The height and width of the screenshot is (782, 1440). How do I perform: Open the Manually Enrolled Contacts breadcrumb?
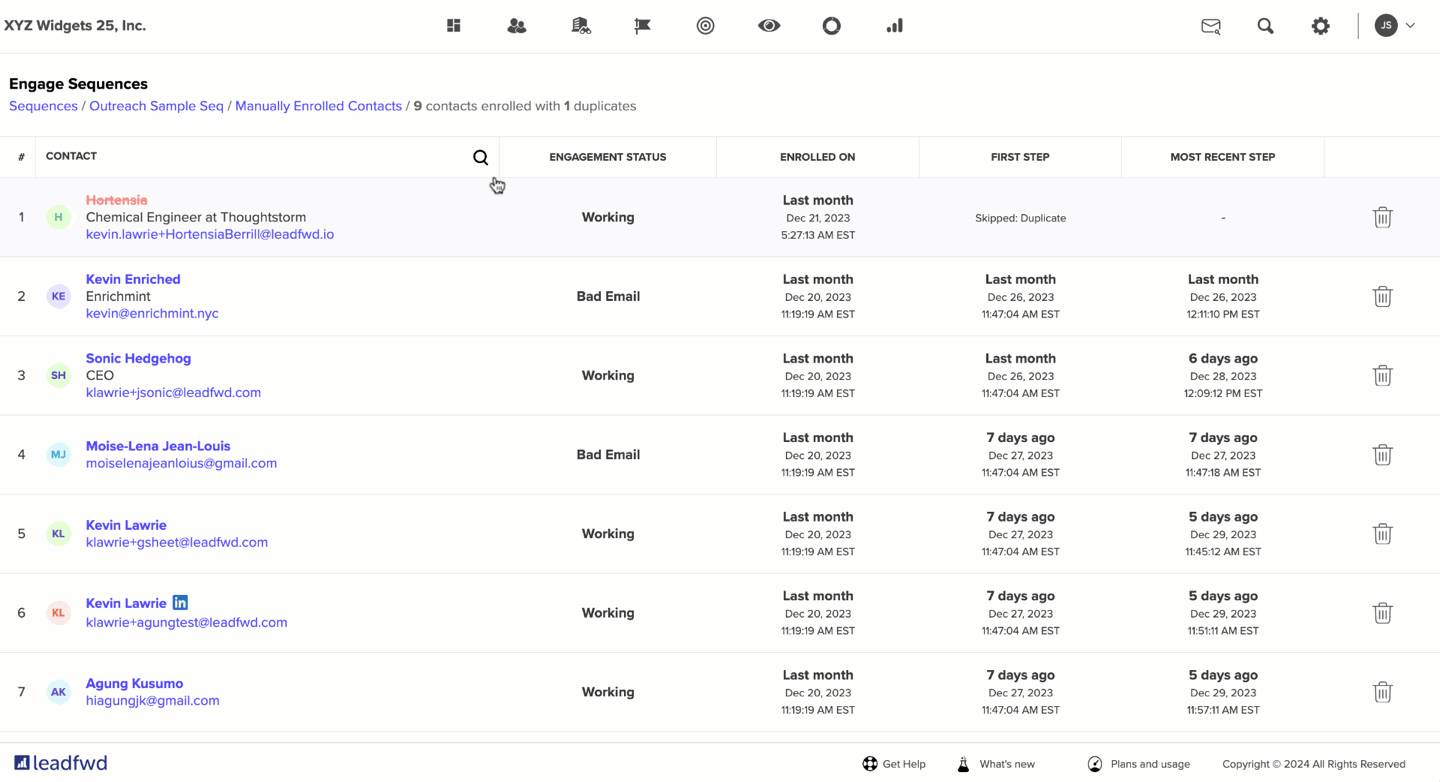[x=318, y=106]
